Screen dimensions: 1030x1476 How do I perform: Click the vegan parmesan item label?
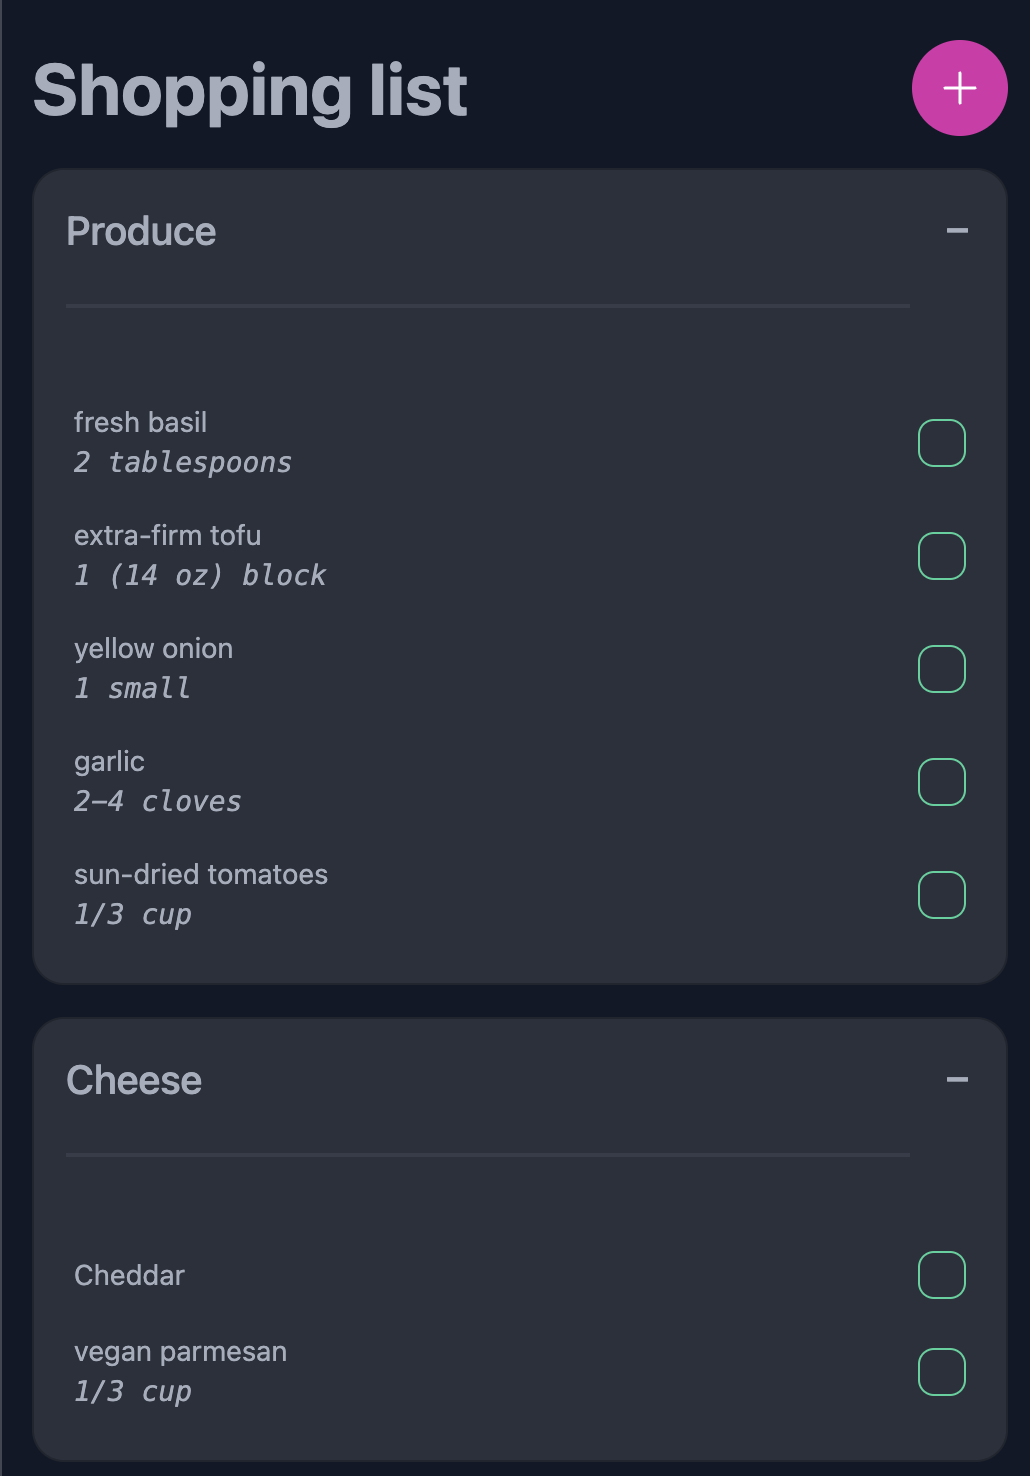tap(180, 1351)
